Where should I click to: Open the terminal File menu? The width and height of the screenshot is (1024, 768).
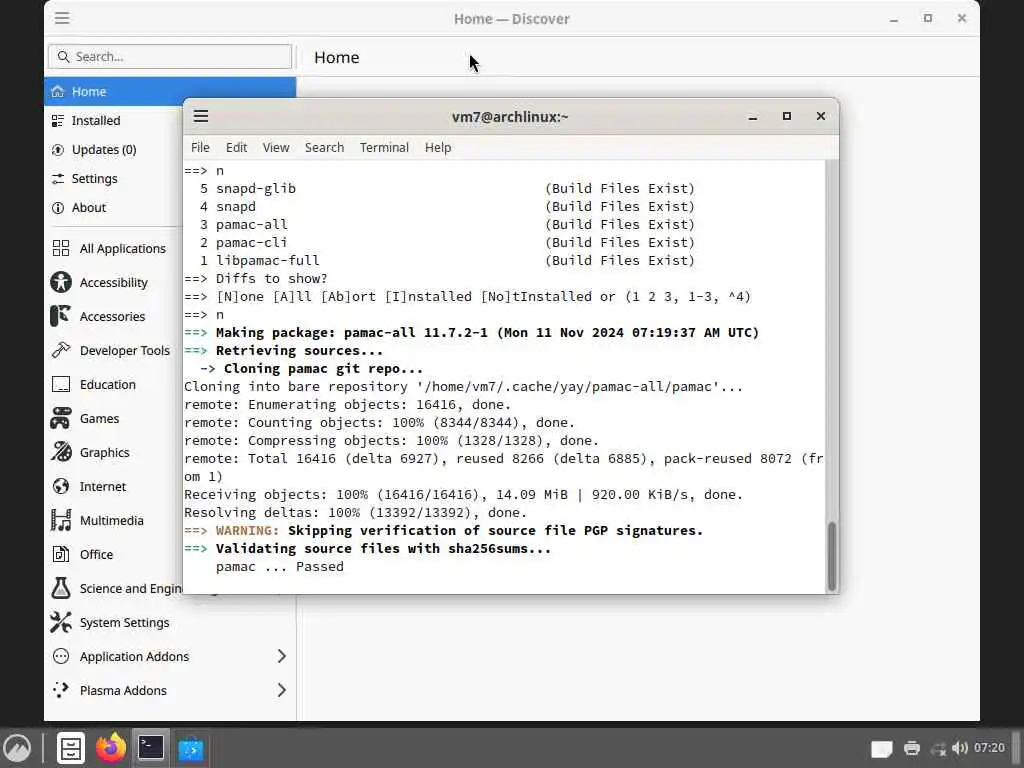coord(200,148)
